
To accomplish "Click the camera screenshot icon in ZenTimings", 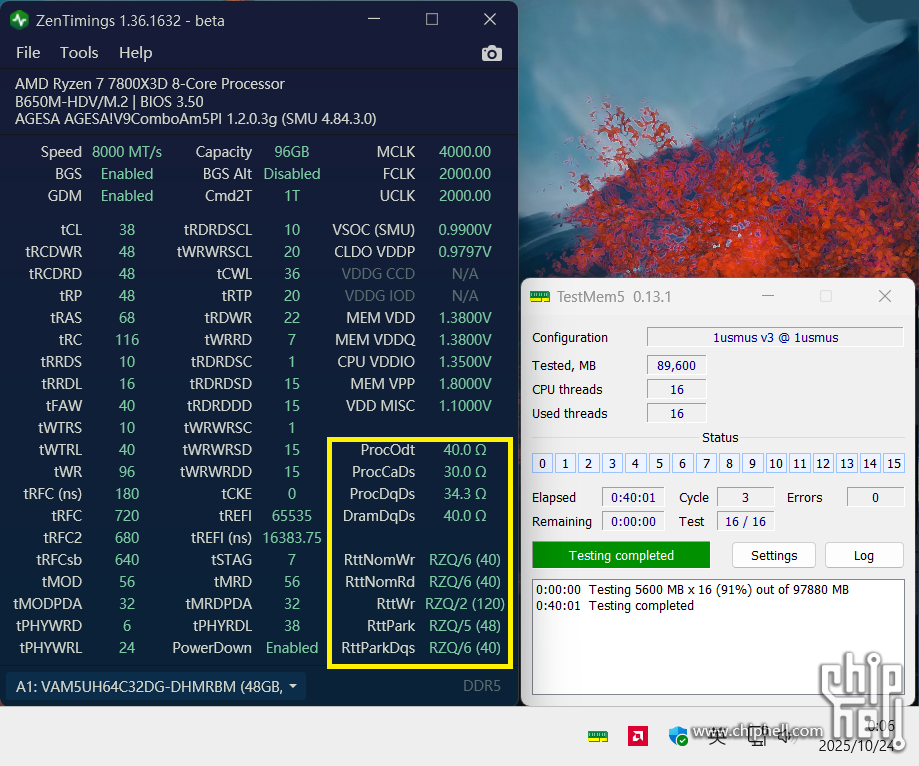I will point(491,53).
